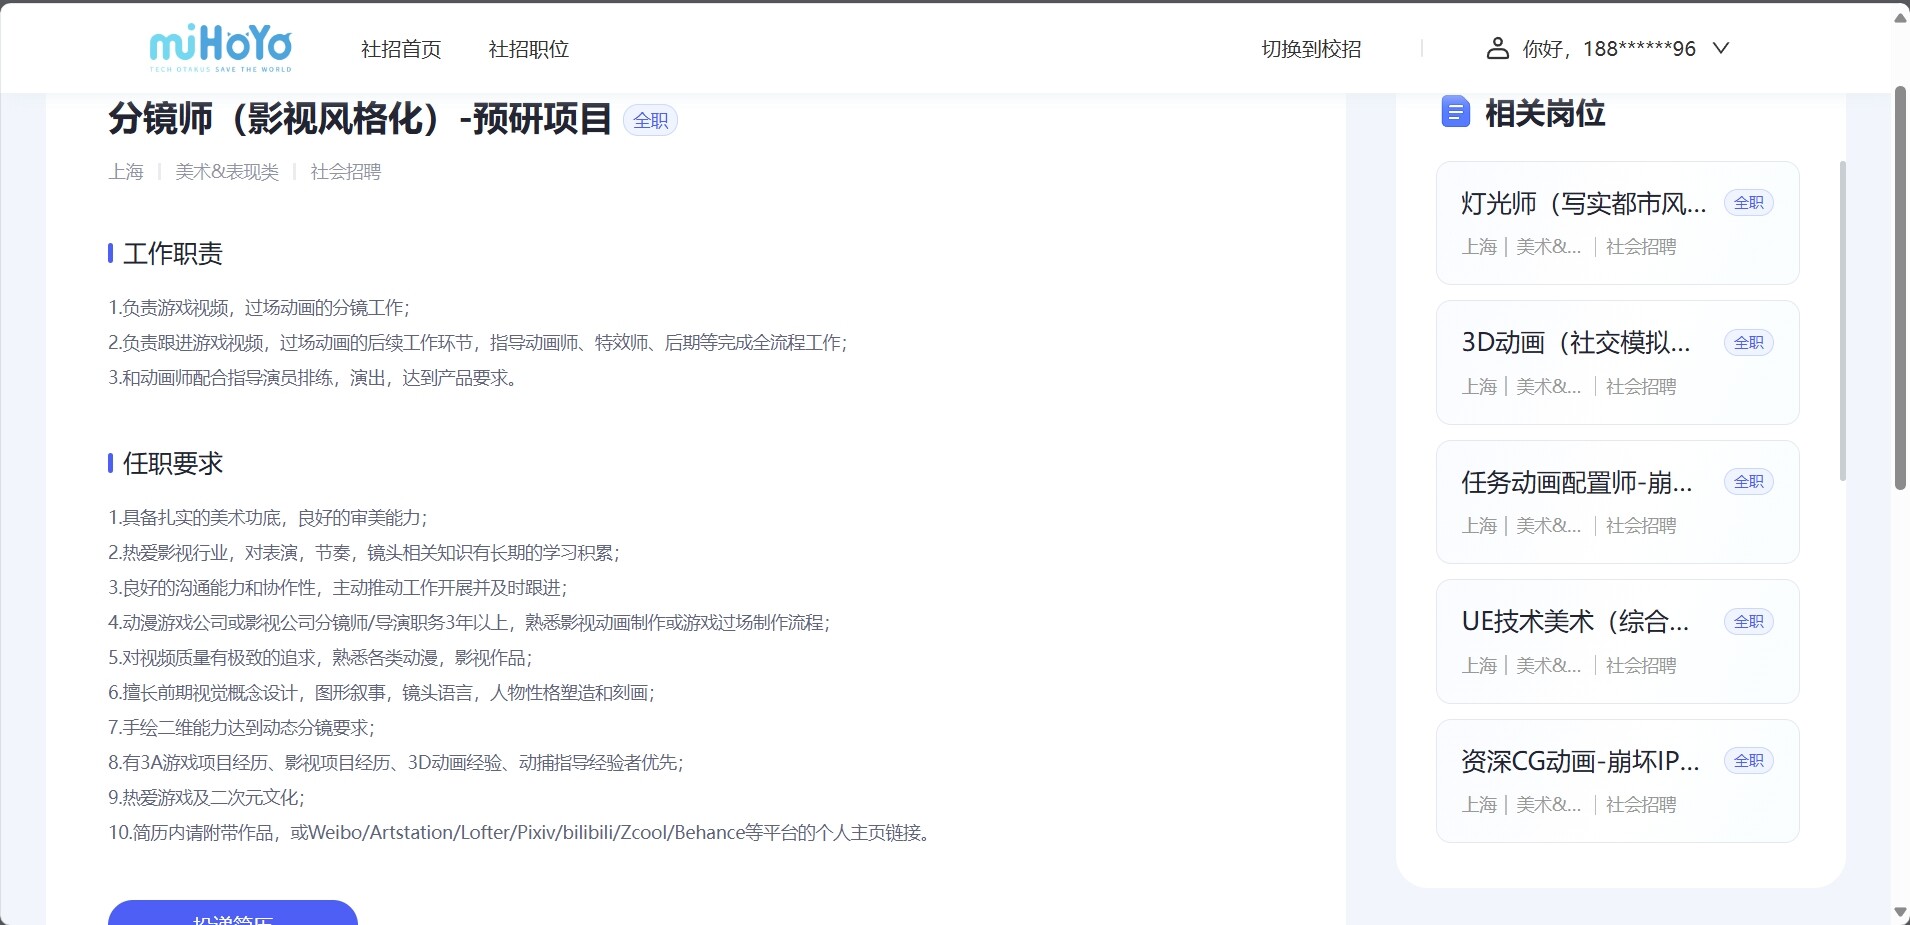Click 全职 tag on the 灯光师 card

[x=1748, y=203]
